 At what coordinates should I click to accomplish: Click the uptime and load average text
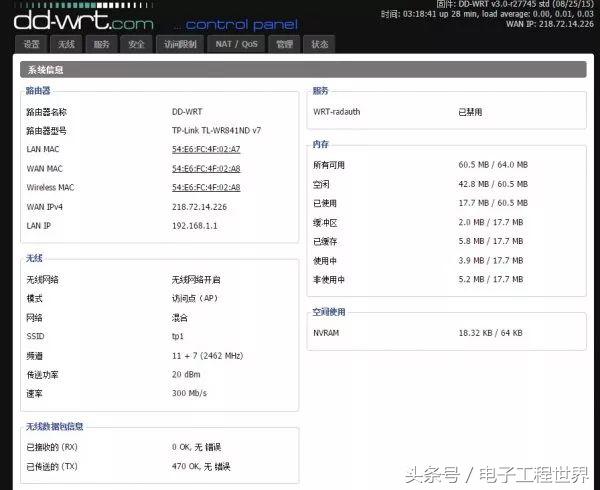tap(487, 14)
